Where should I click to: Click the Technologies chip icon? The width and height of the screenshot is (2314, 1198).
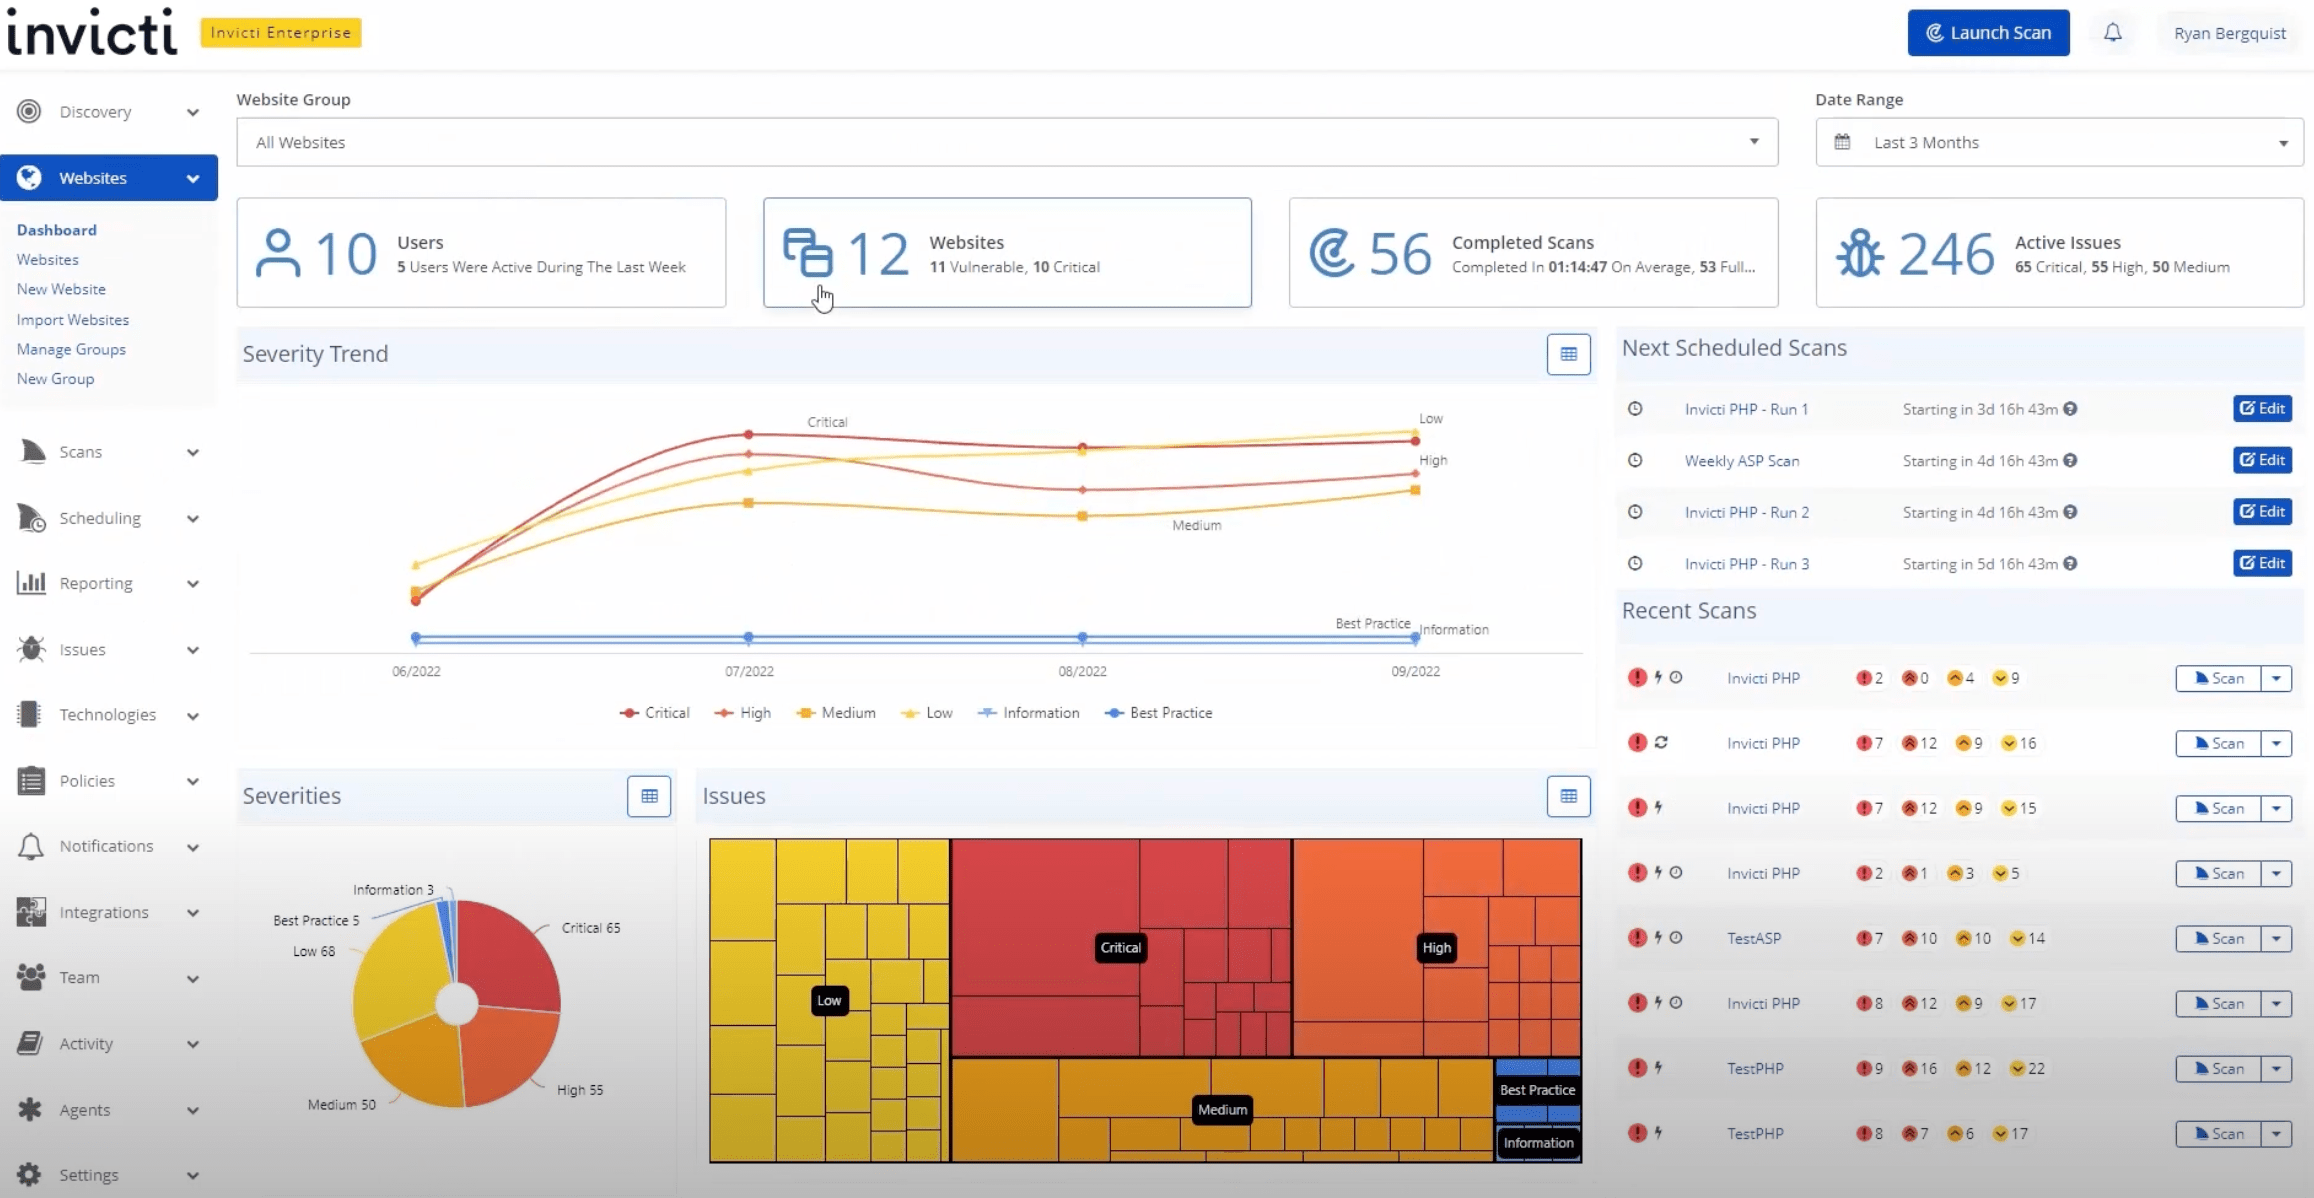pyautogui.click(x=29, y=714)
